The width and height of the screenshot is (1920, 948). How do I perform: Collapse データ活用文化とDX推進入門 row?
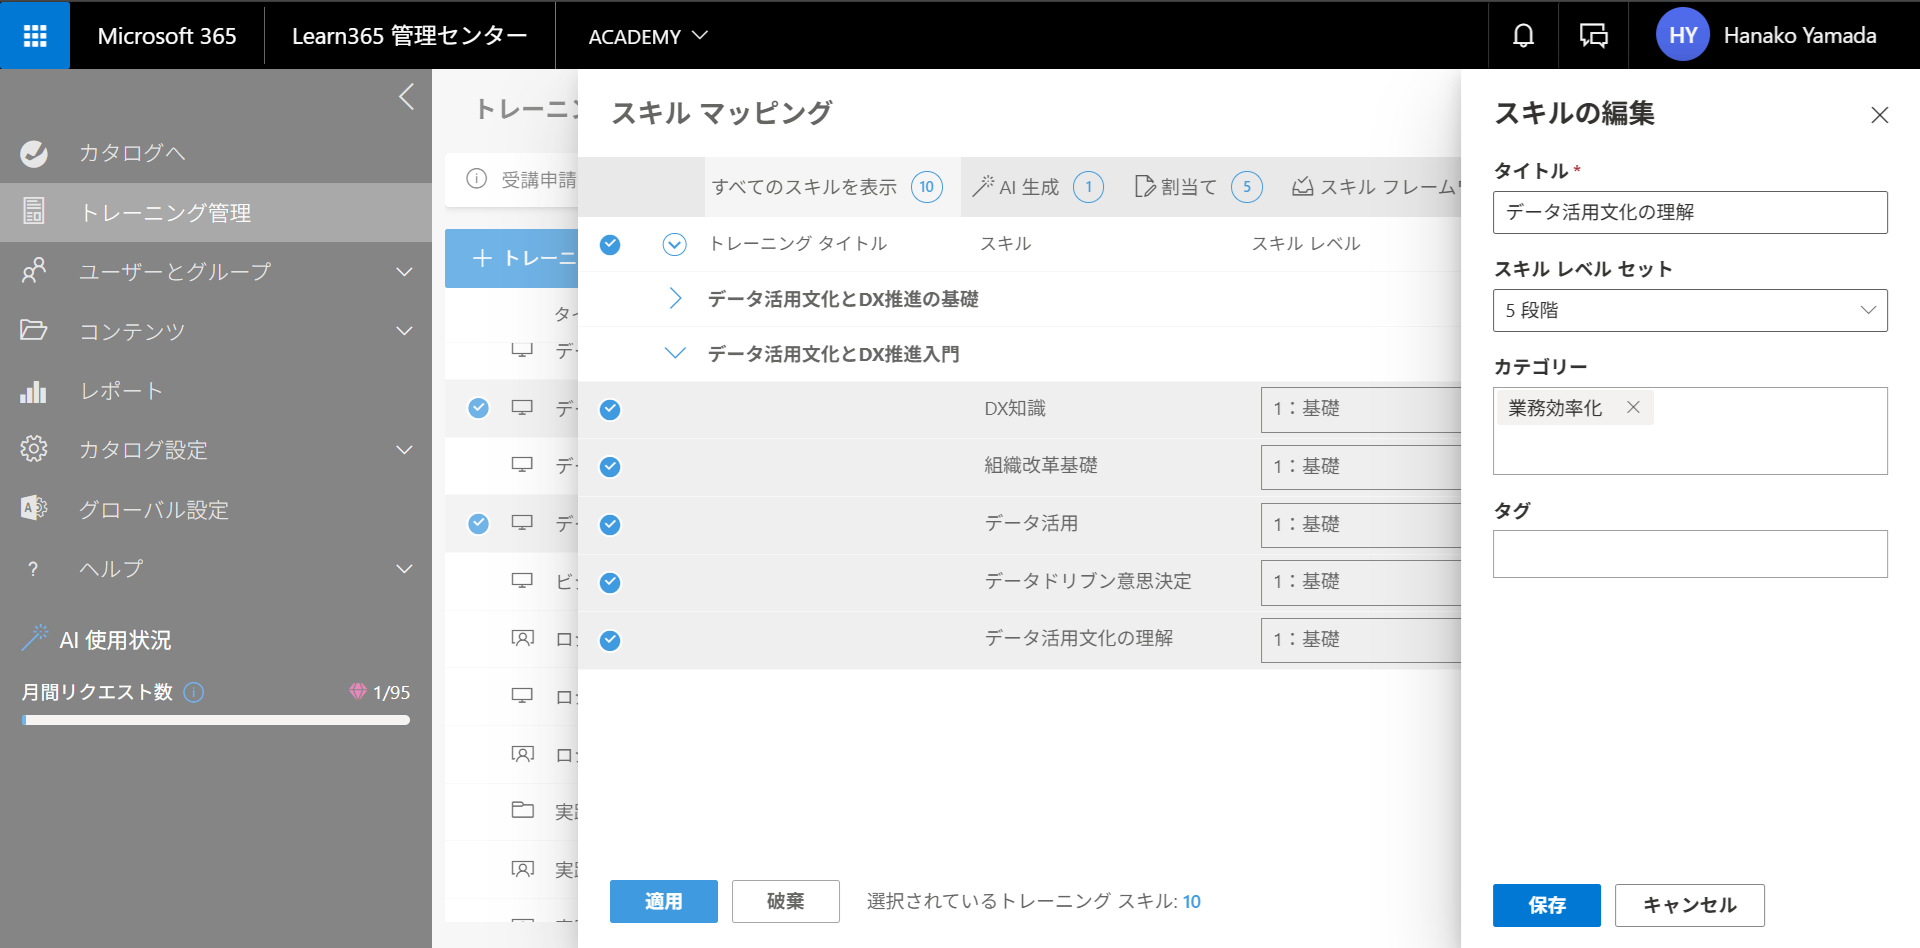pyautogui.click(x=675, y=353)
